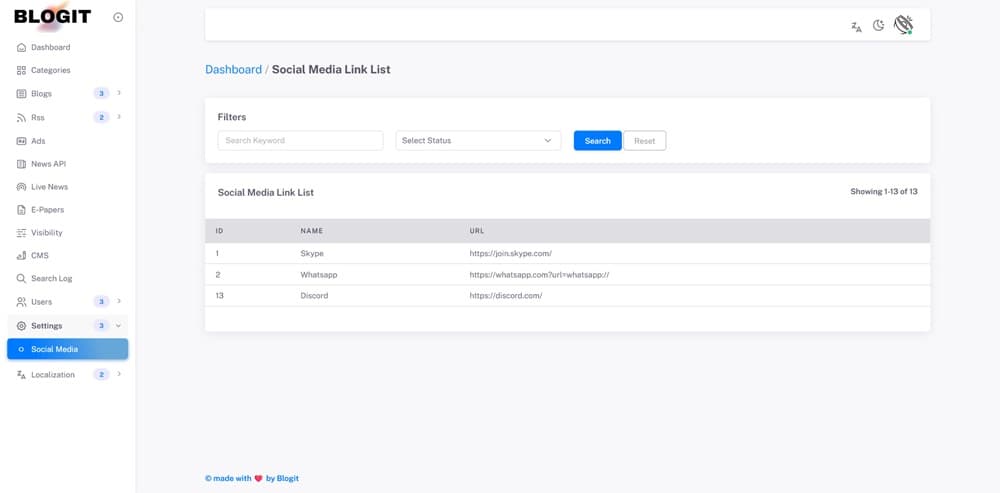The height and width of the screenshot is (493, 1000).
Task: Expand the Blogs submenu chevron
Action: pyautogui.click(x=119, y=93)
